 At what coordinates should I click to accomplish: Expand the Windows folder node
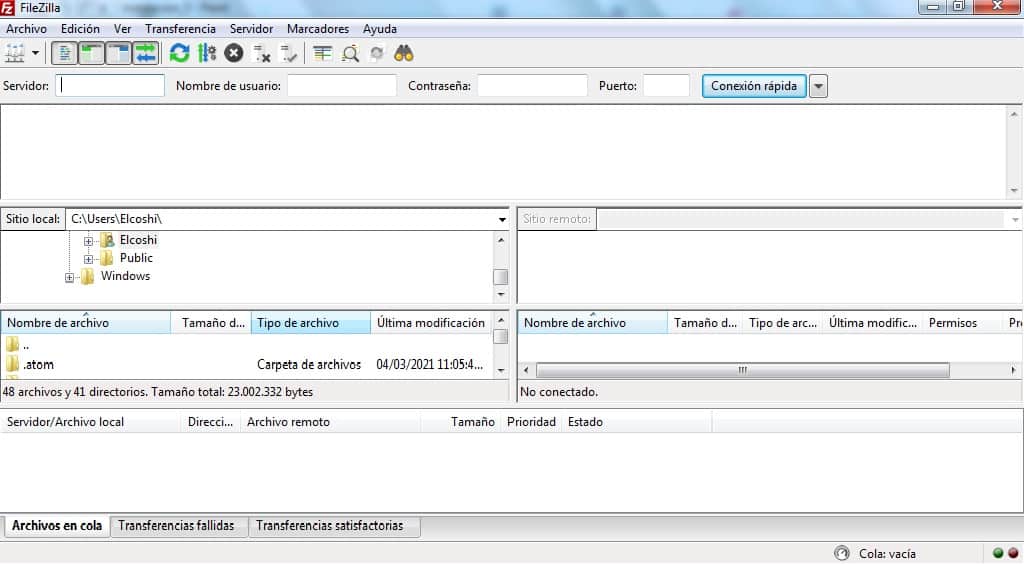pos(69,277)
